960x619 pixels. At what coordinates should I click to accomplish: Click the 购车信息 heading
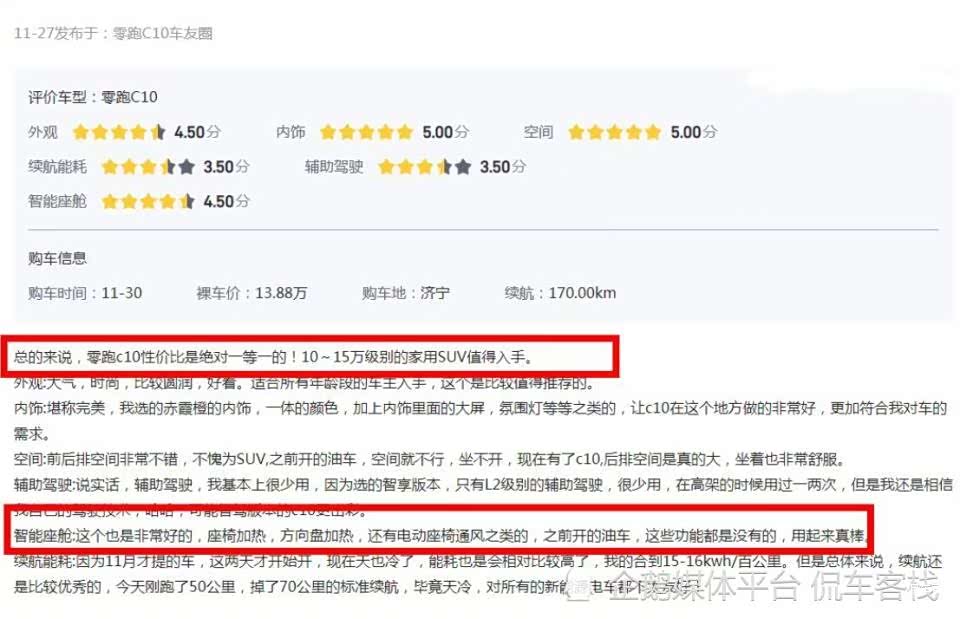tap(57, 258)
